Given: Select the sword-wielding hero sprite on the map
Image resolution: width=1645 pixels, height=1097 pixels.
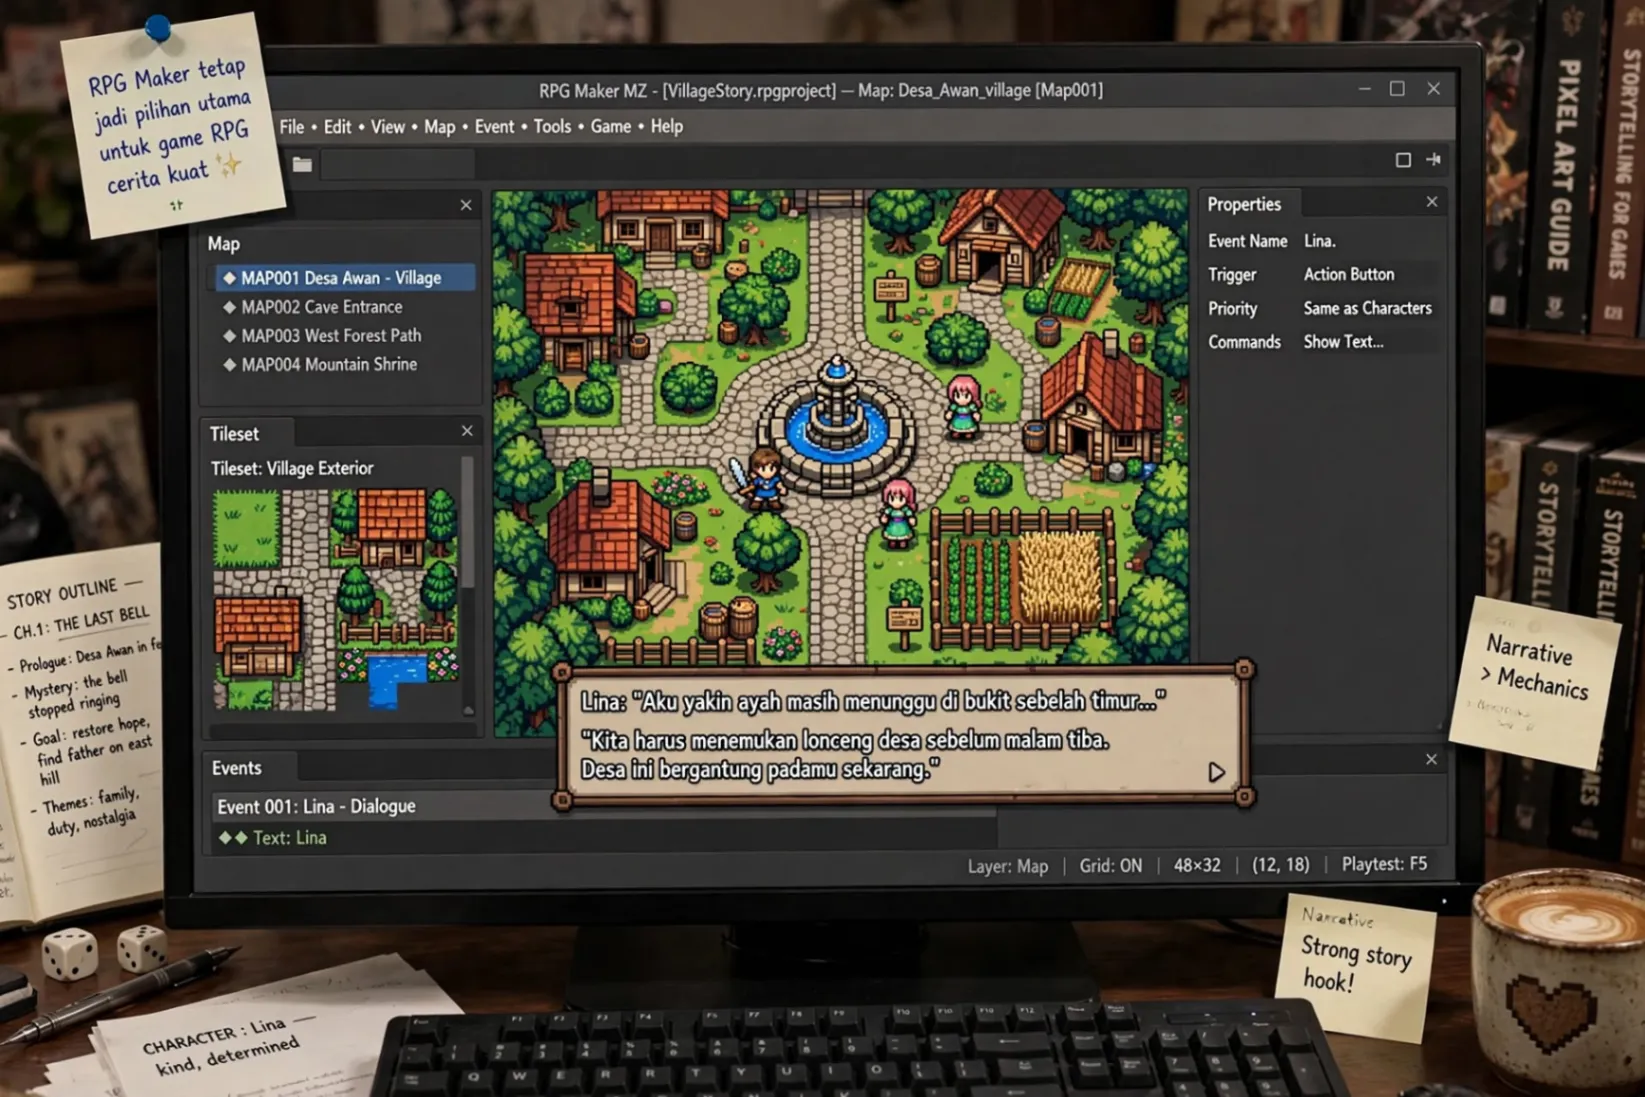Looking at the screenshot, I should pyautogui.click(x=762, y=479).
